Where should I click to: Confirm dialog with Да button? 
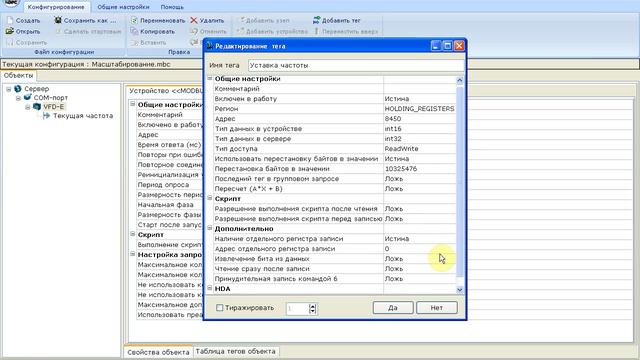click(393, 308)
